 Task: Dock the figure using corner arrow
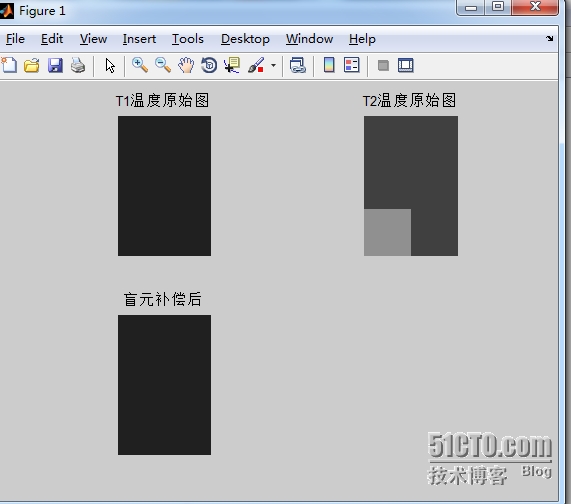pyautogui.click(x=550, y=38)
